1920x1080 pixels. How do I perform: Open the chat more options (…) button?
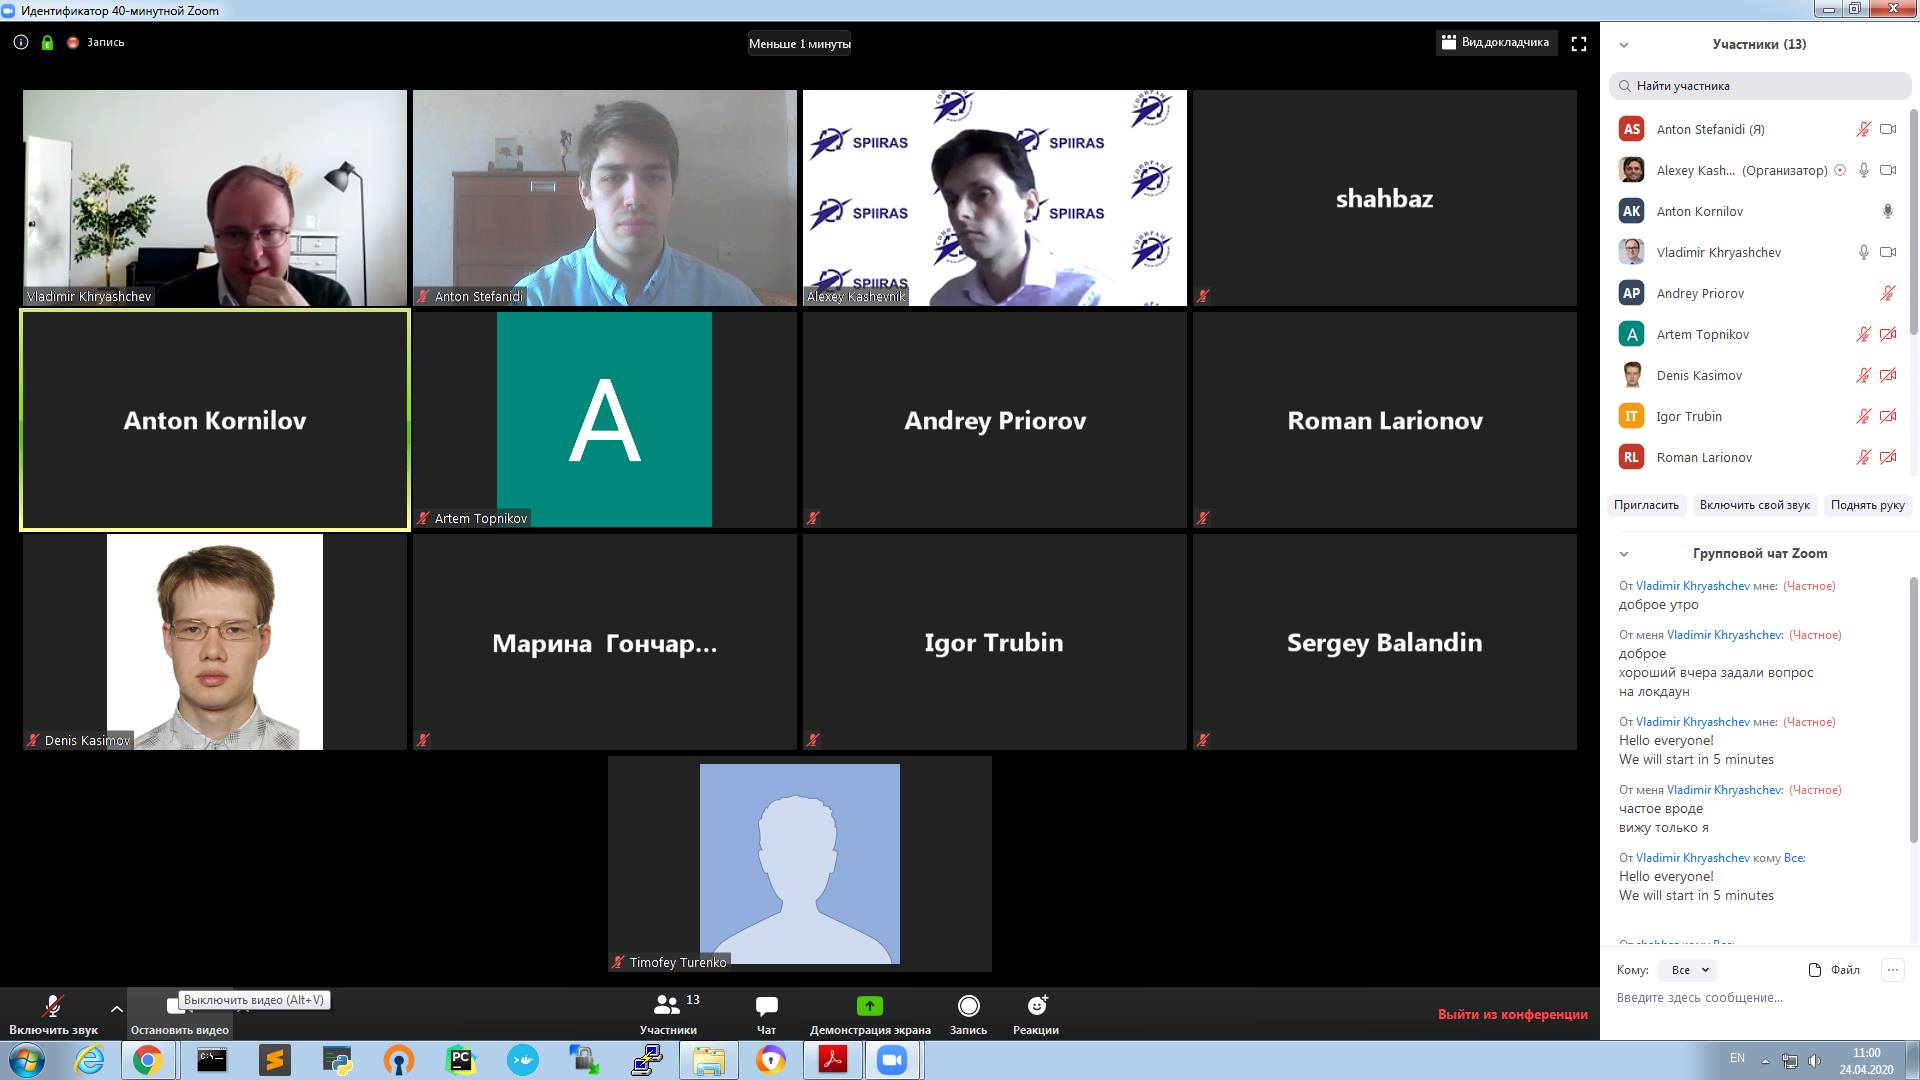tap(1892, 969)
